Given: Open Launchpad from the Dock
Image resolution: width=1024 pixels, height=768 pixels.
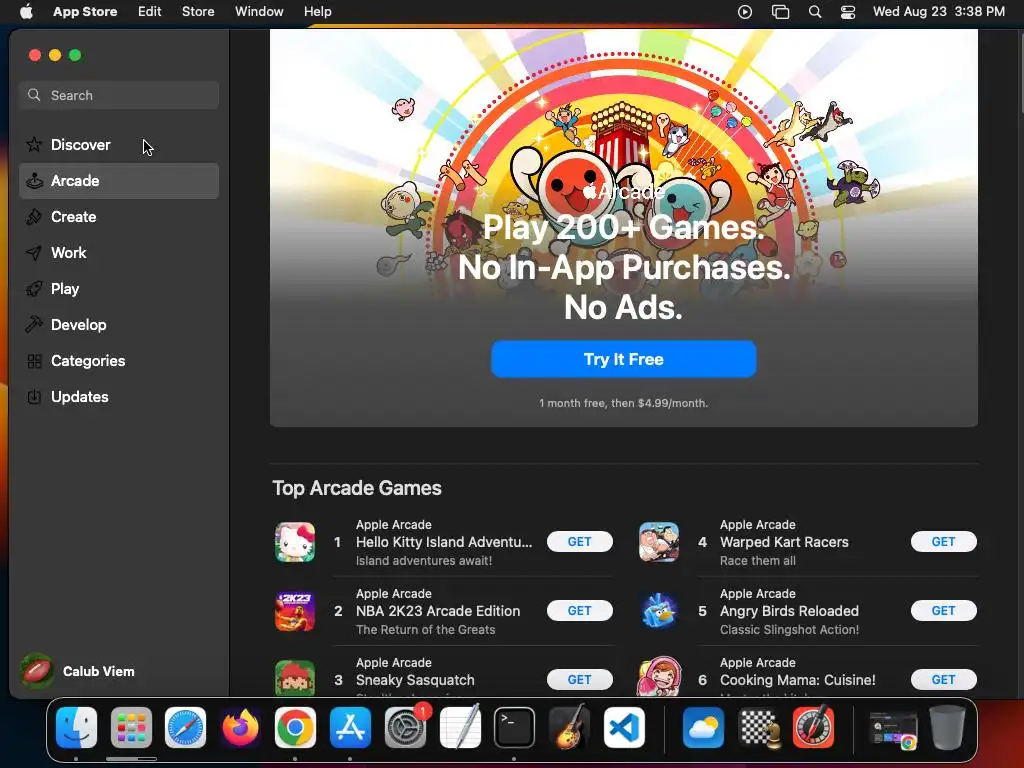Looking at the screenshot, I should pyautogui.click(x=131, y=728).
